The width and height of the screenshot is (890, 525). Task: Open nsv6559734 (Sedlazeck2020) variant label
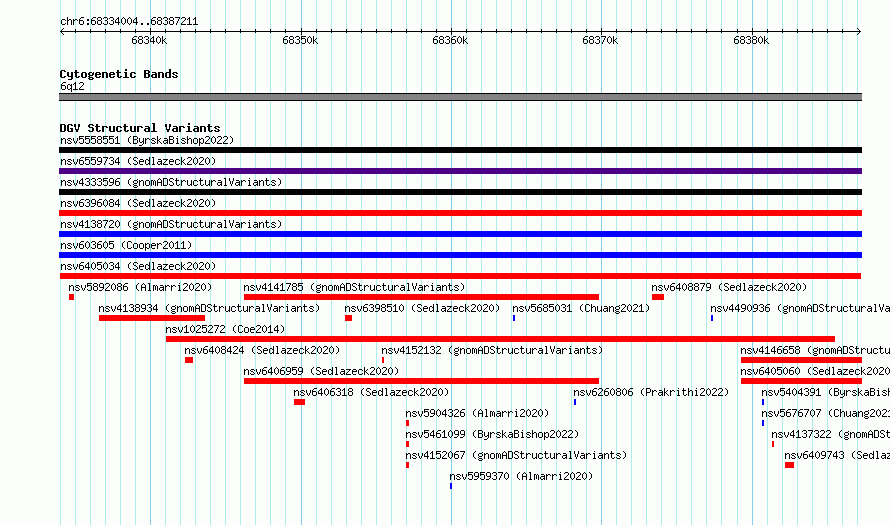(x=138, y=161)
